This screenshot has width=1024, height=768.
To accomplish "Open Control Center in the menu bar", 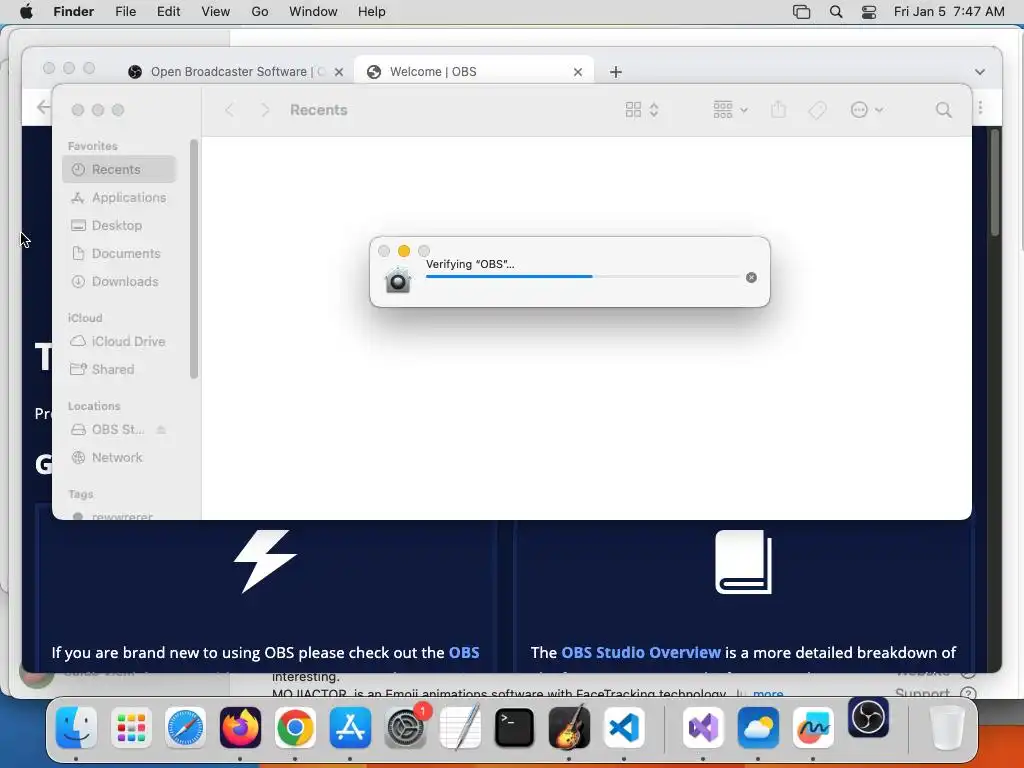I will 869,12.
